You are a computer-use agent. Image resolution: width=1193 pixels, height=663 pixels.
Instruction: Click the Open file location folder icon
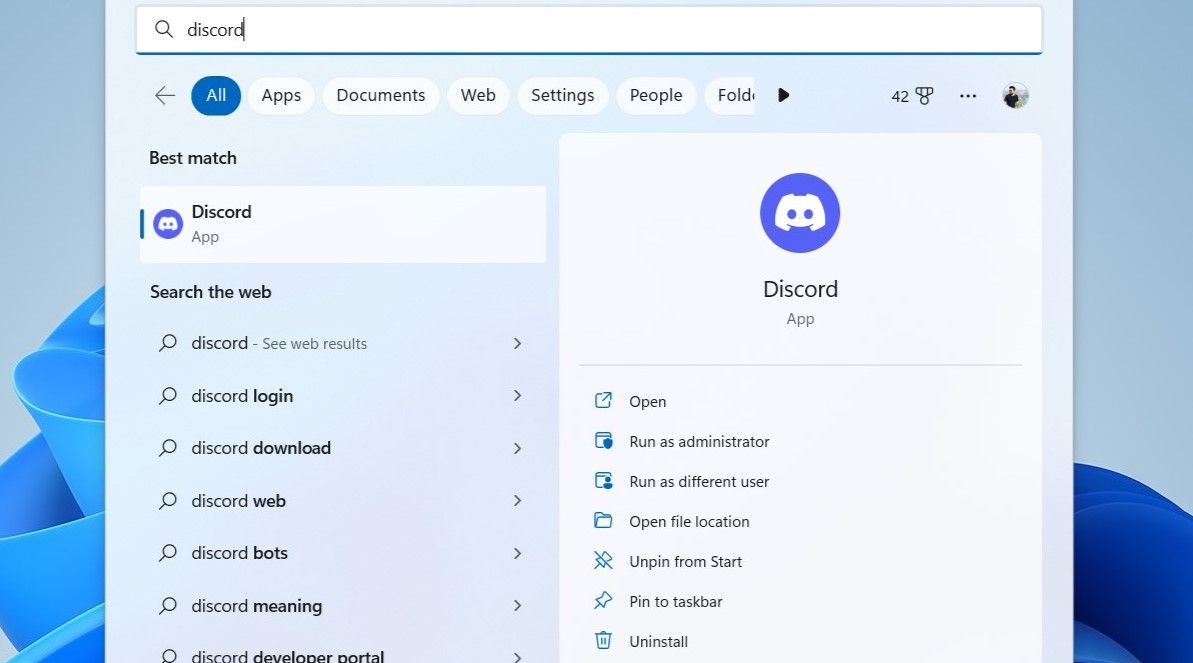(603, 521)
